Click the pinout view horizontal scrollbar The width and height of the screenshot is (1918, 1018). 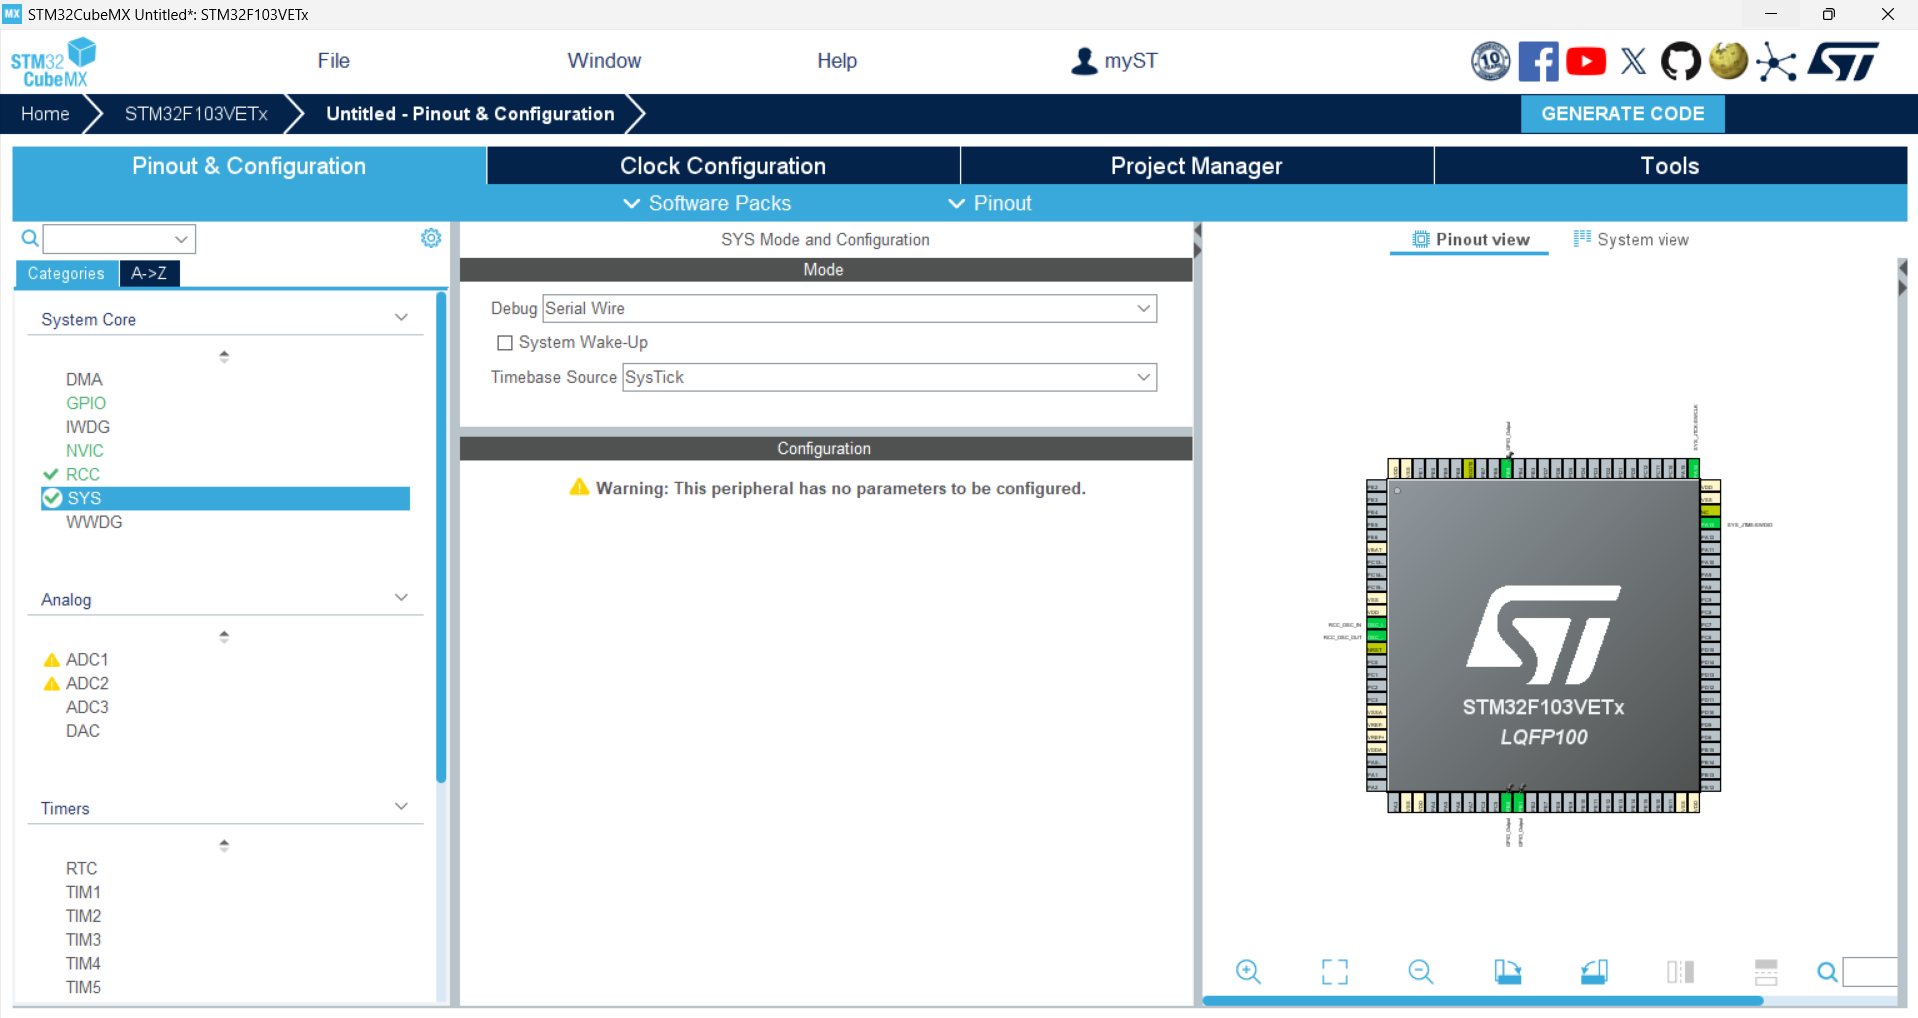tap(1482, 1000)
